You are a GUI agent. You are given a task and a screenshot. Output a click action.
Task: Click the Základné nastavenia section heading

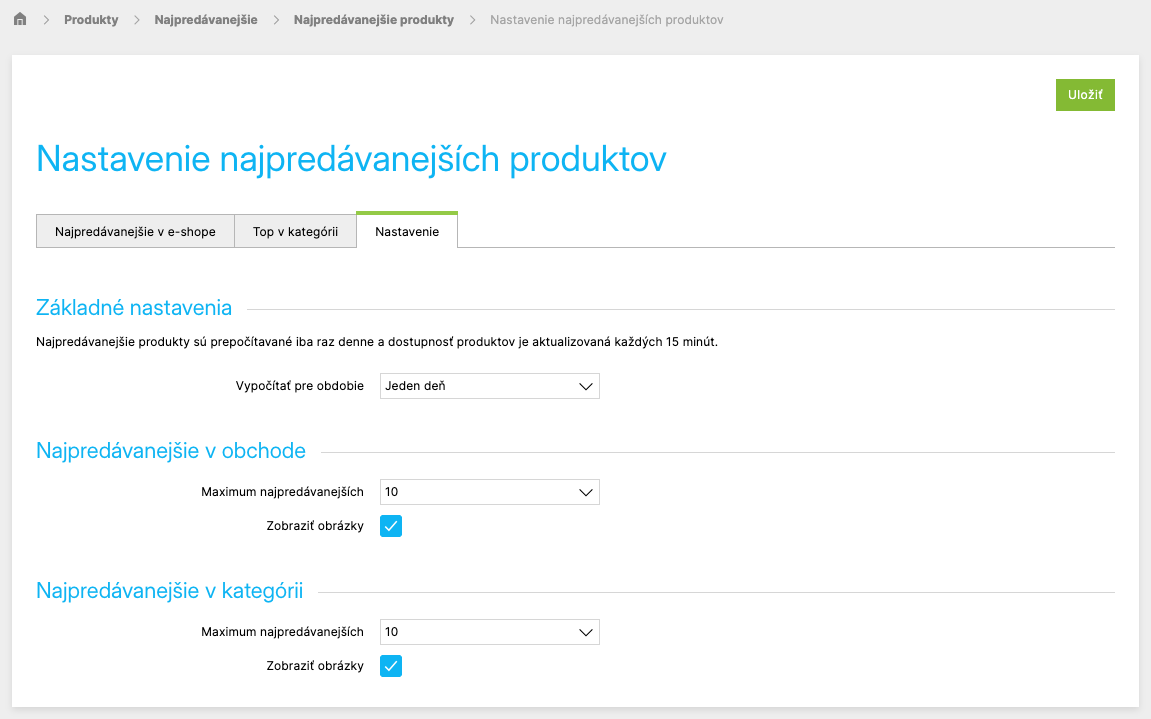click(134, 308)
